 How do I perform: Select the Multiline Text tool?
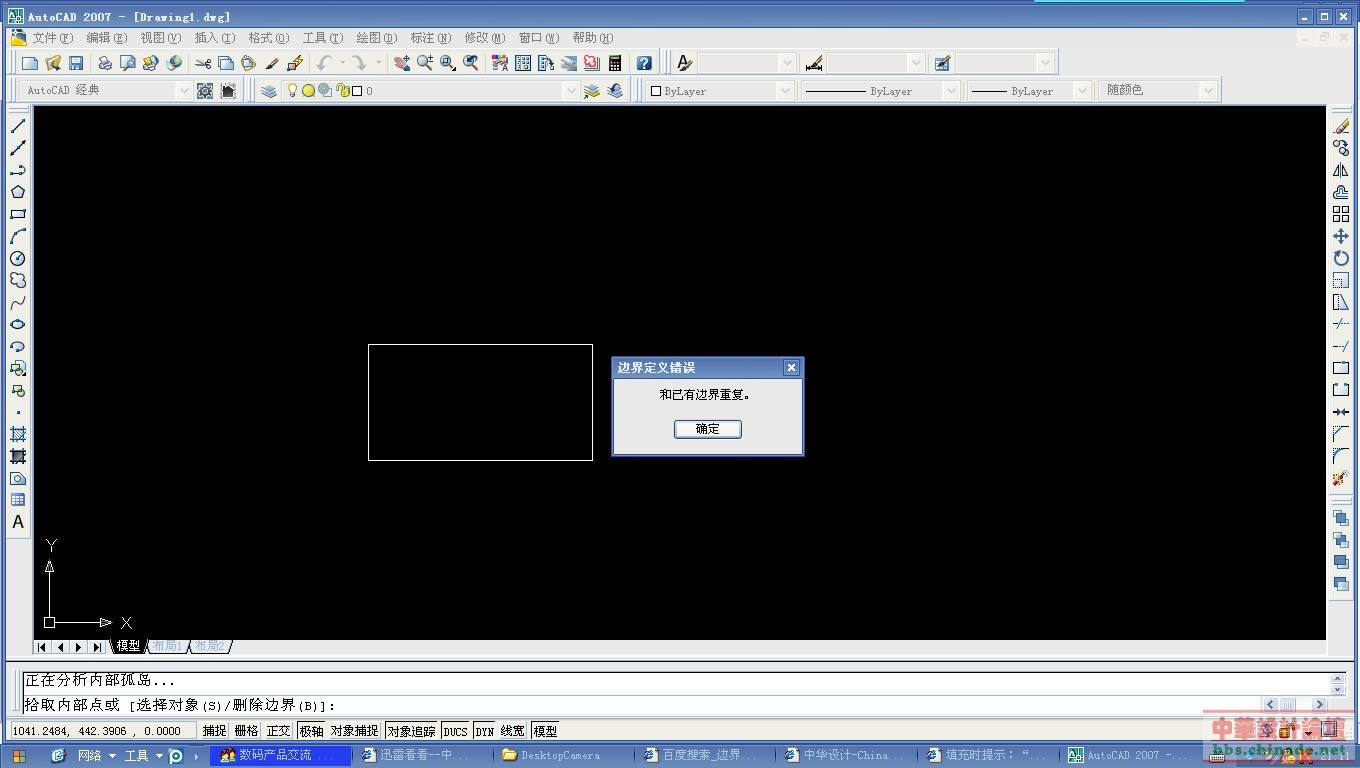18,522
